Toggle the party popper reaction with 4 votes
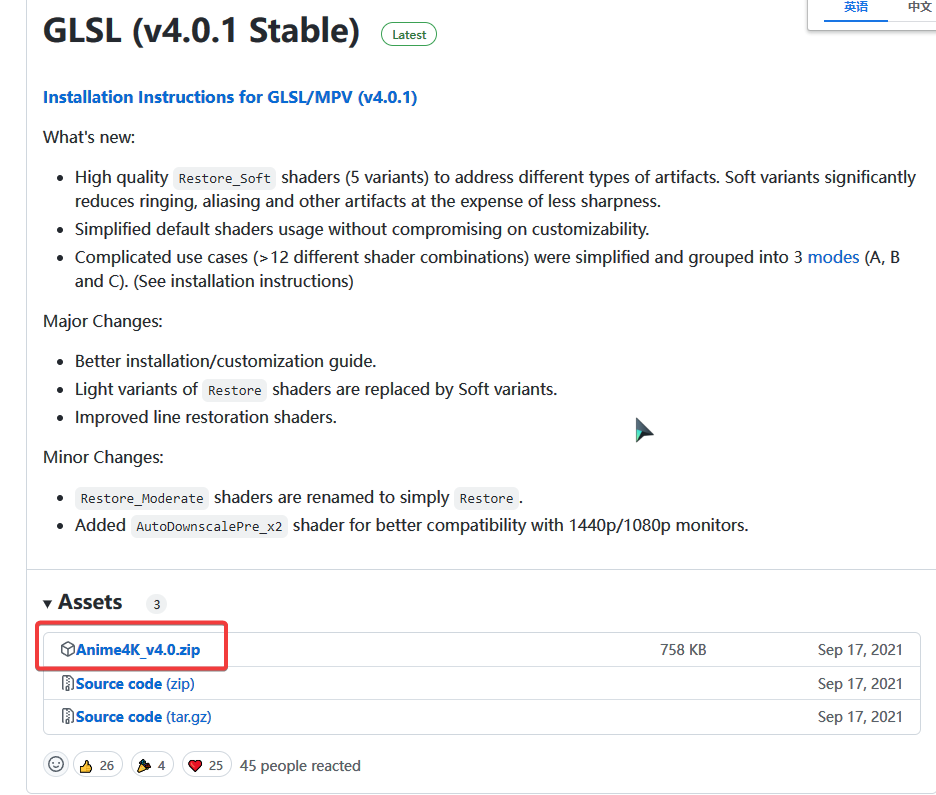The width and height of the screenshot is (936, 795). tap(153, 765)
